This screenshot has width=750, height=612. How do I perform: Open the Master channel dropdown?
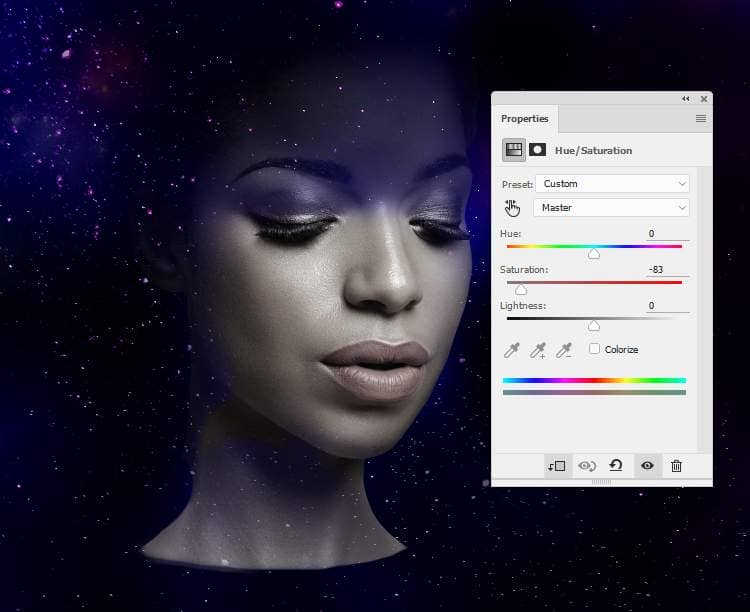(611, 208)
